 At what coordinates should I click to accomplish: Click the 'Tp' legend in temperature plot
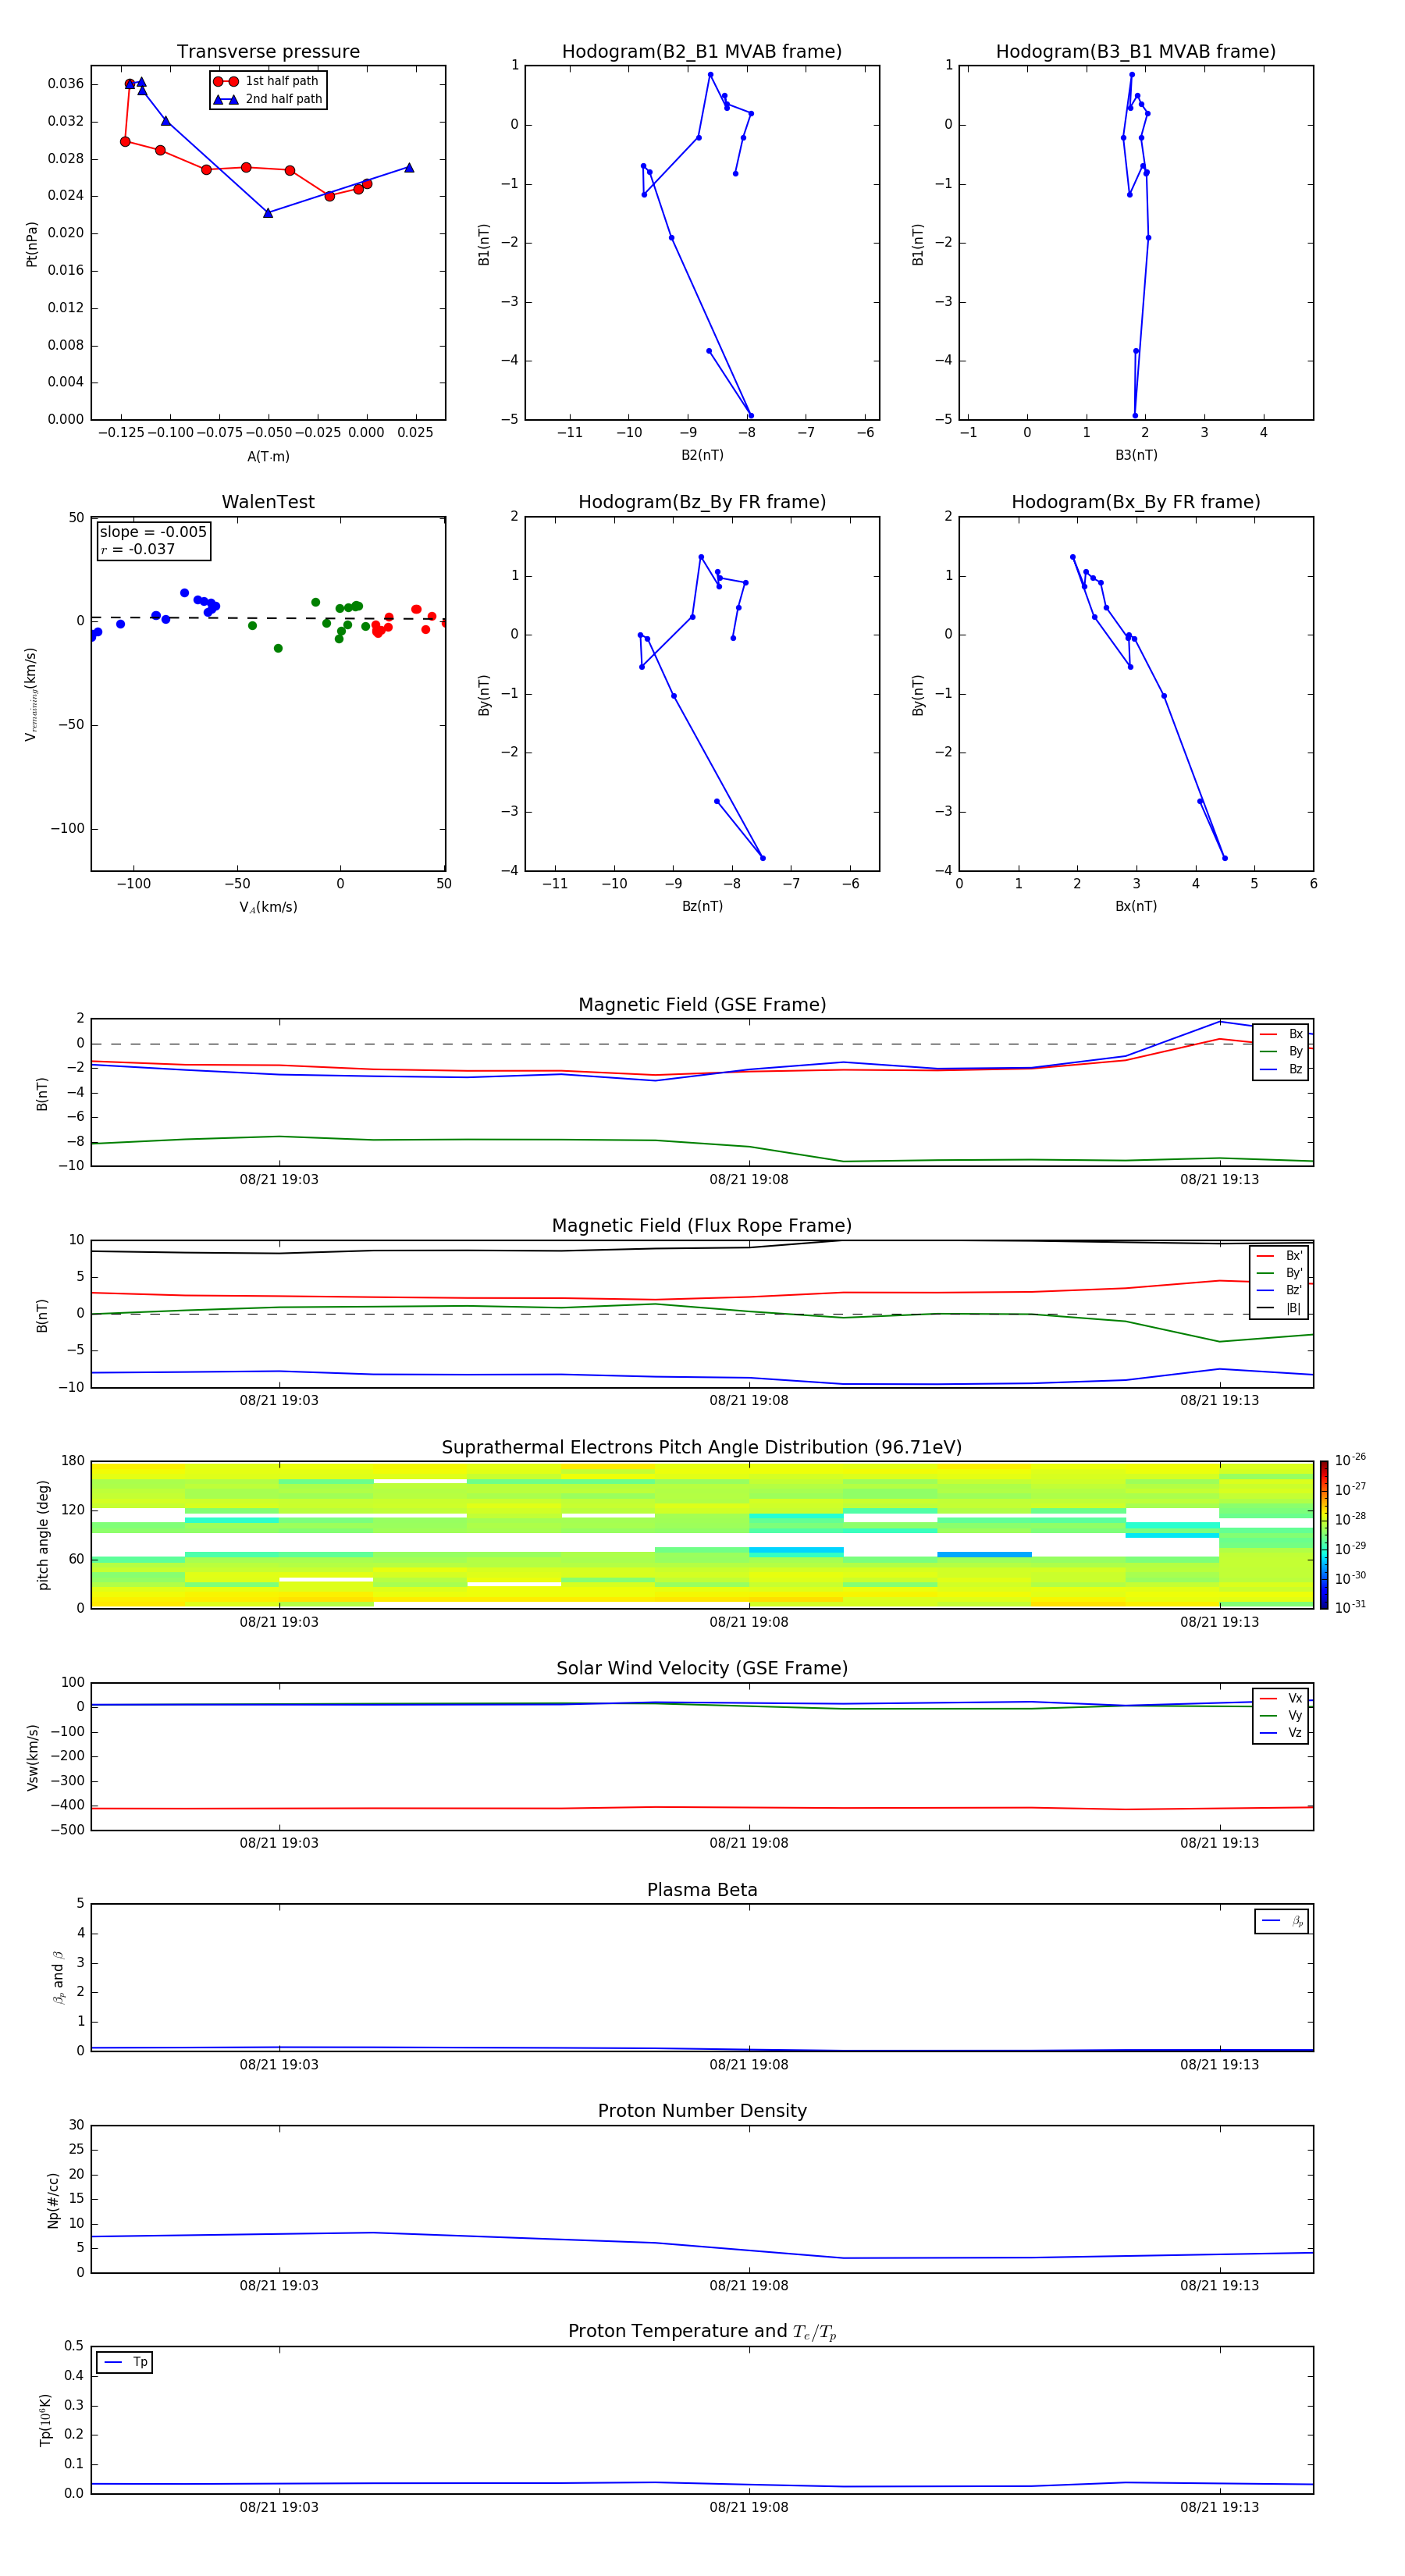pyautogui.click(x=125, y=2362)
